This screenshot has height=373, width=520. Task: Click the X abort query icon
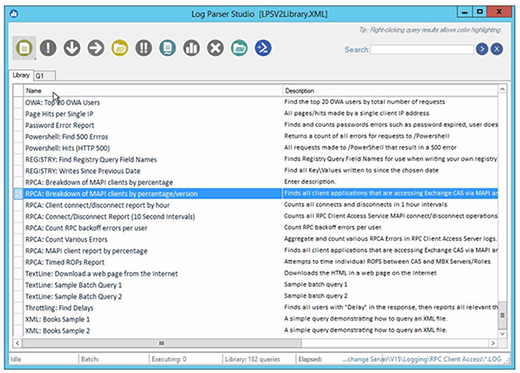(215, 48)
